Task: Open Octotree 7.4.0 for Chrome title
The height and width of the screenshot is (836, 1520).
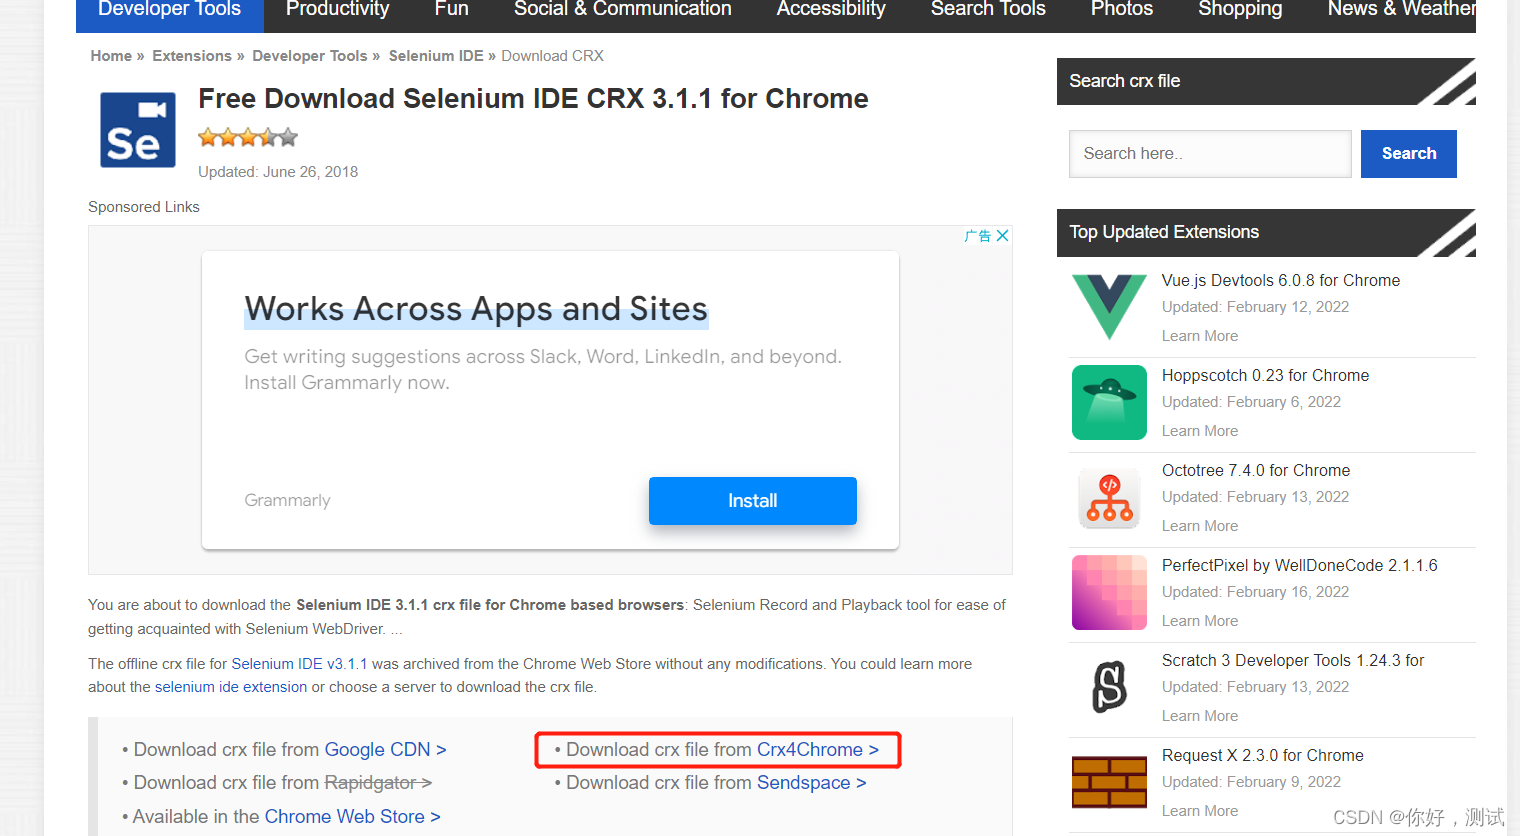Action: click(1256, 471)
